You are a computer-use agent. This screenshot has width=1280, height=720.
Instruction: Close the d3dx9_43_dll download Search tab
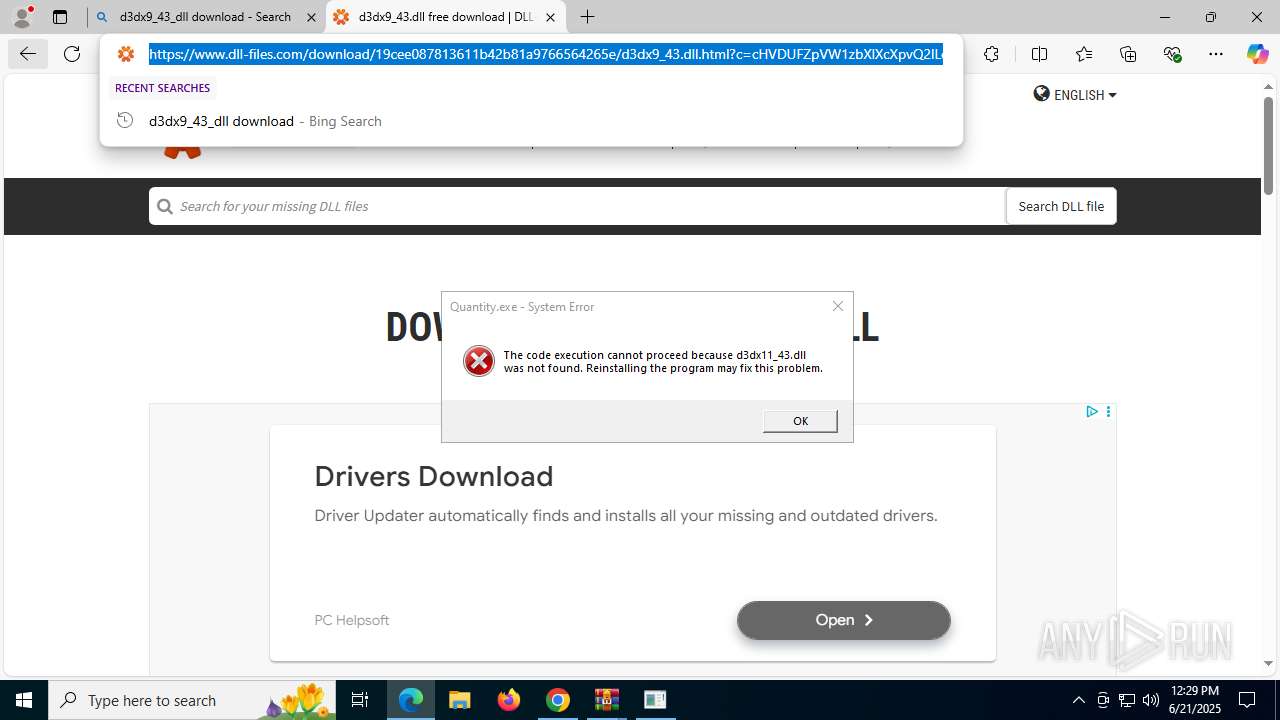[x=311, y=17]
